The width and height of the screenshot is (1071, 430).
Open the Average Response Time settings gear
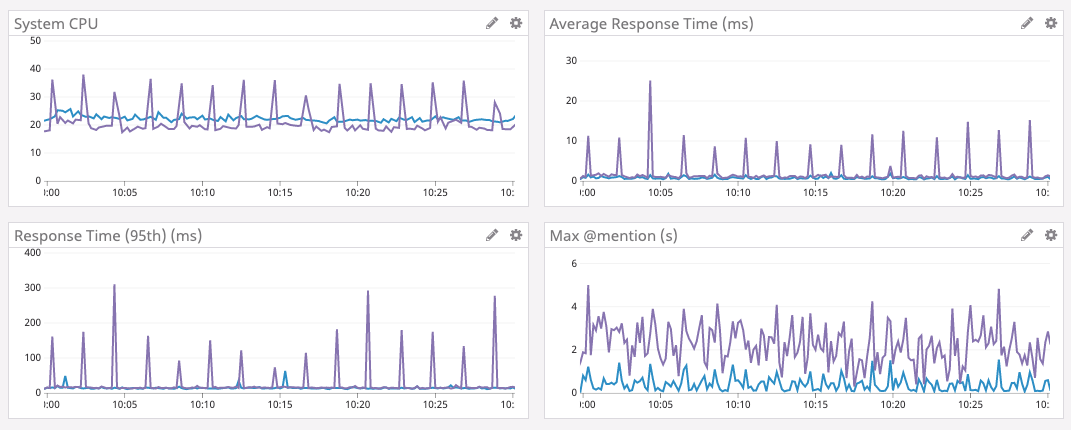click(x=1051, y=23)
